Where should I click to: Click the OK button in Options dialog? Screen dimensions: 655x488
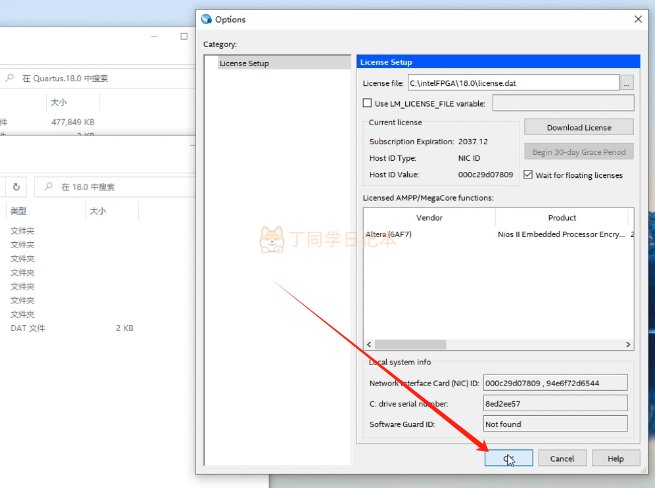(x=508, y=458)
